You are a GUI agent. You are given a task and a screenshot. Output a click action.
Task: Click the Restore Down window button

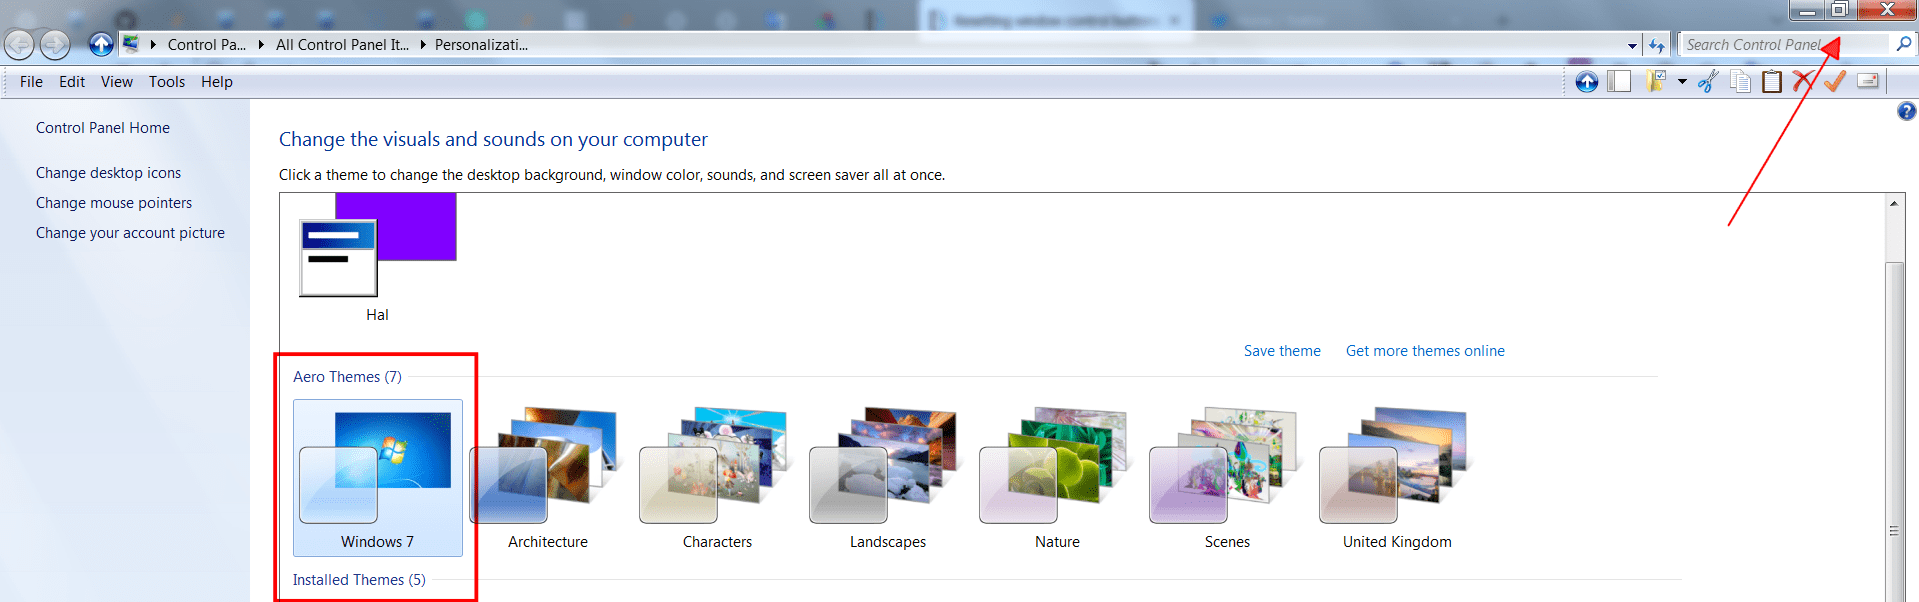[x=1839, y=10]
